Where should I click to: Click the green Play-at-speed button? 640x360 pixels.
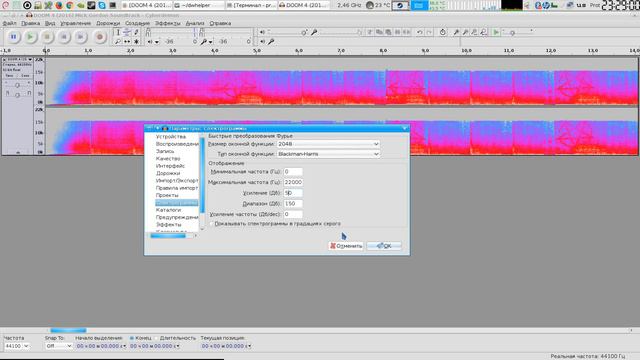click(496, 32)
